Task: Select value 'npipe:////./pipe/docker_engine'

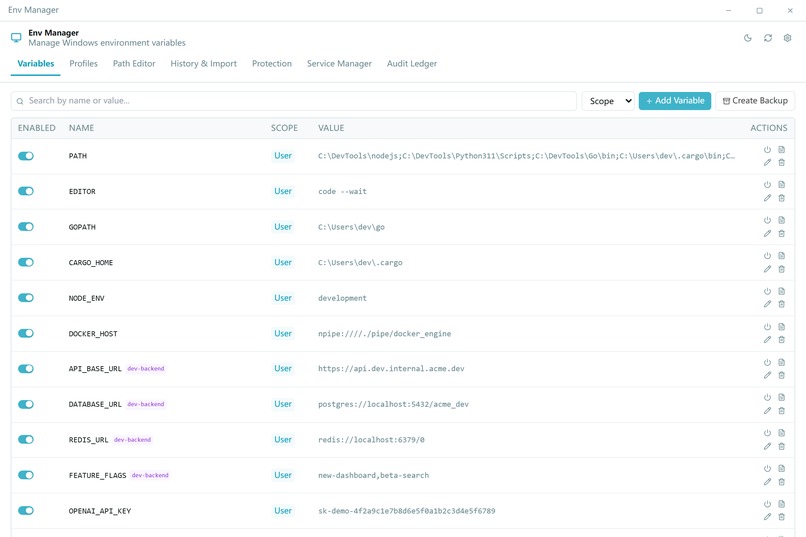Action: [x=384, y=334]
